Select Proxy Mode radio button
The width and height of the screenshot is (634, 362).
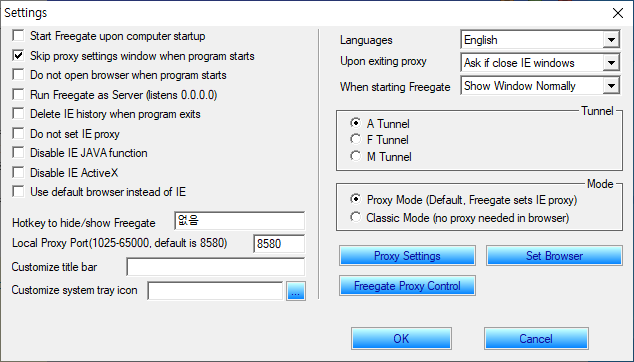pos(355,199)
